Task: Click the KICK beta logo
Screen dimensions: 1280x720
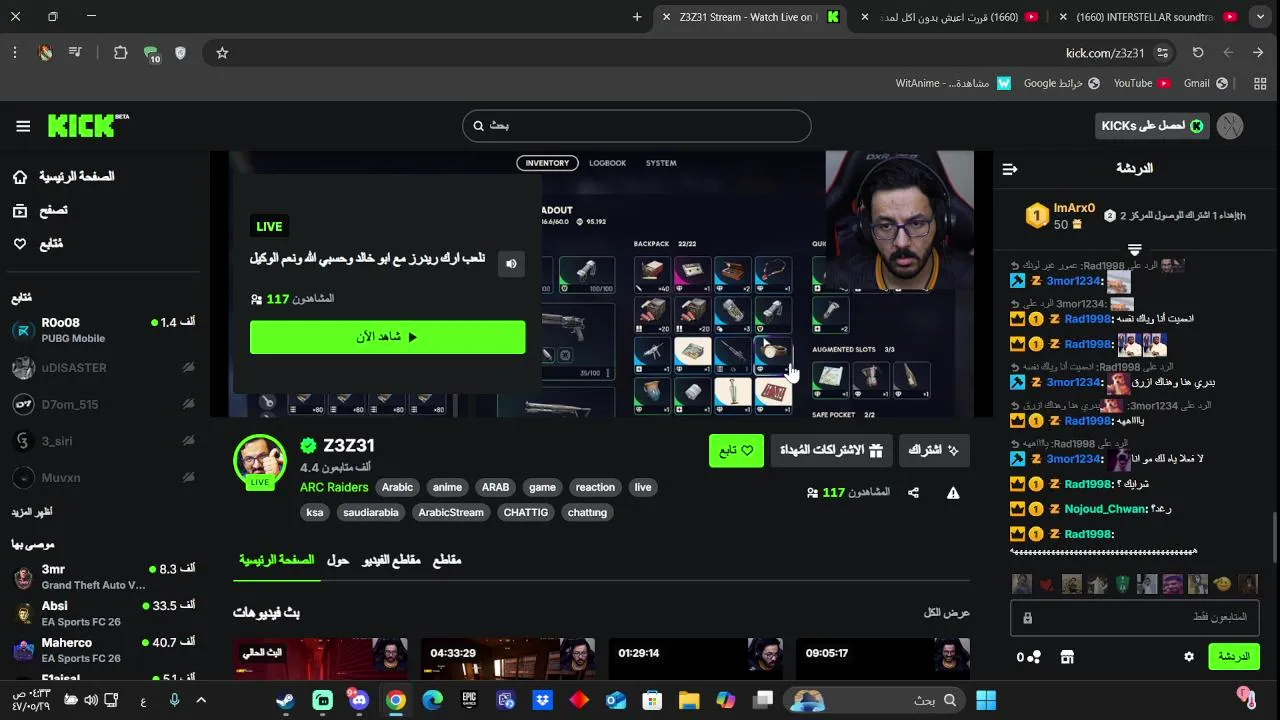Action: tap(88, 125)
